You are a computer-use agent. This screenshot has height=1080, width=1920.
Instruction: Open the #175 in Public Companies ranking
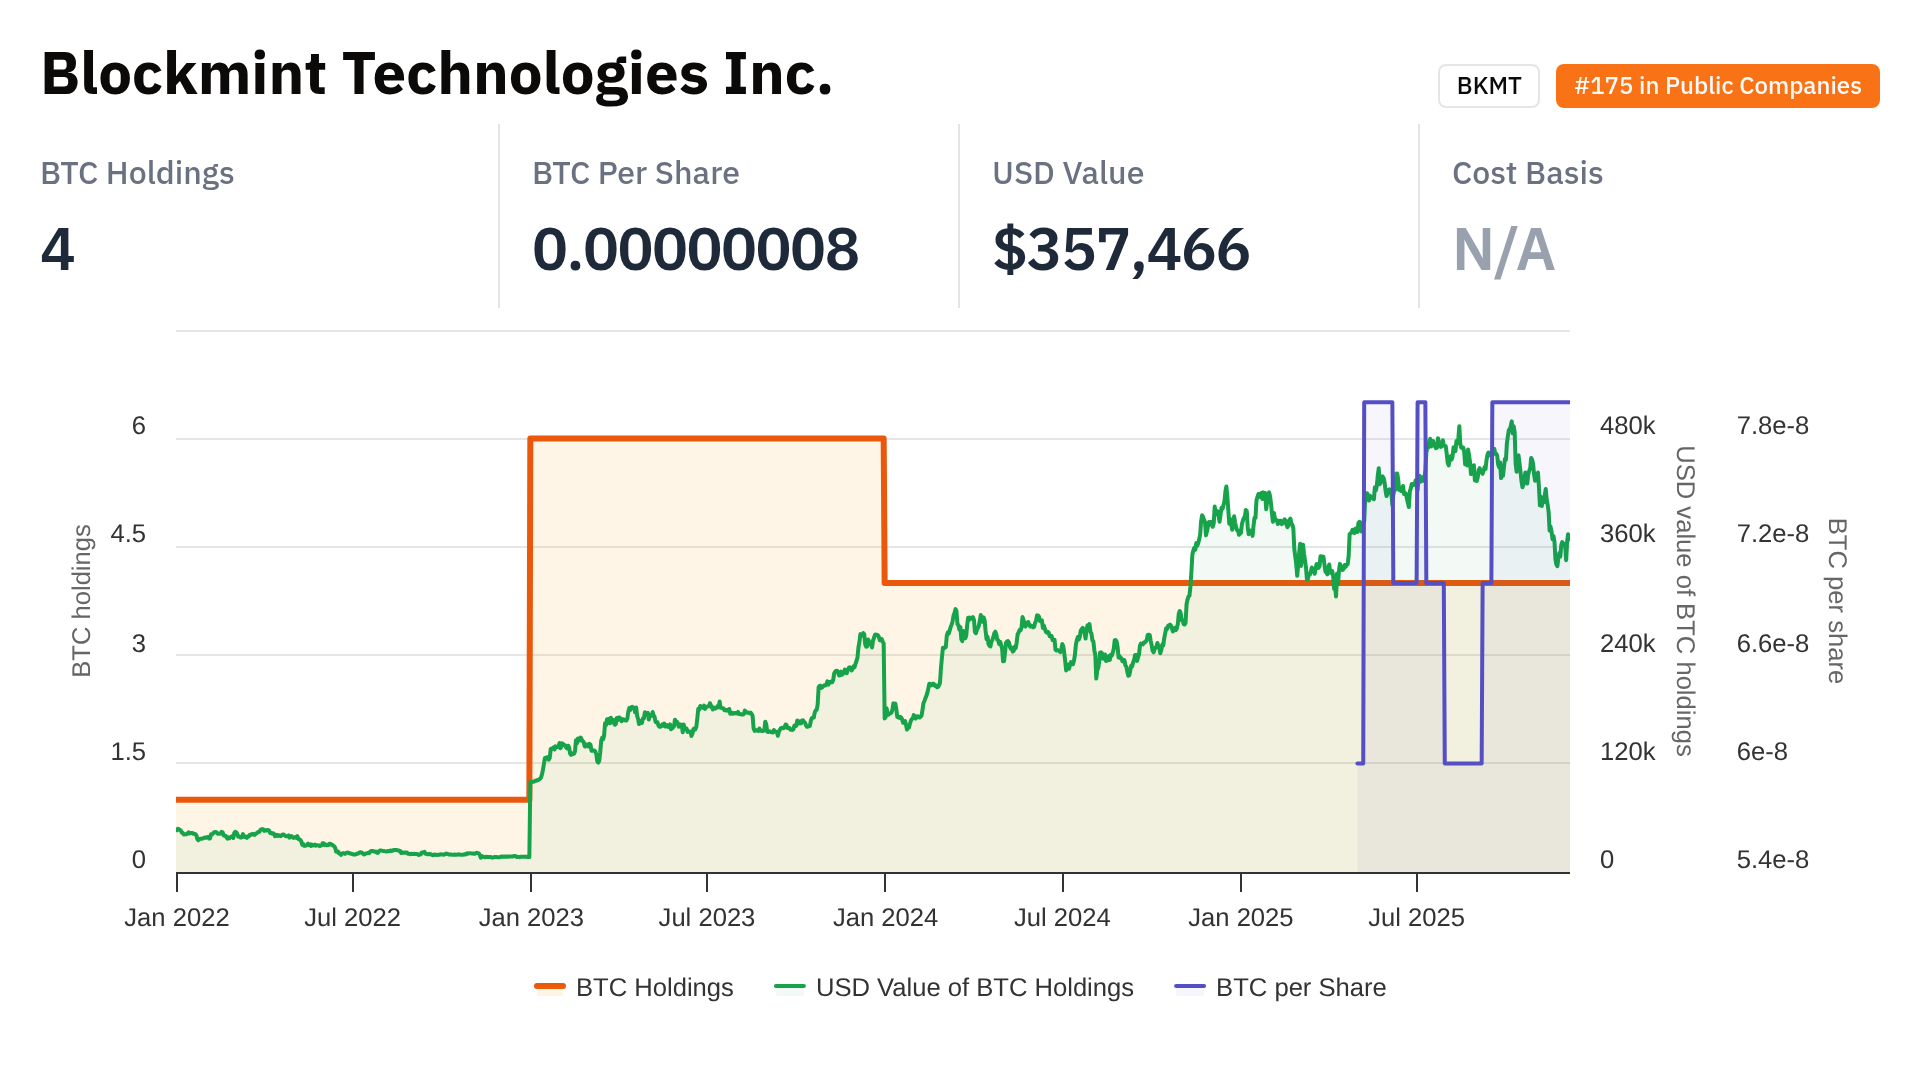point(1717,86)
